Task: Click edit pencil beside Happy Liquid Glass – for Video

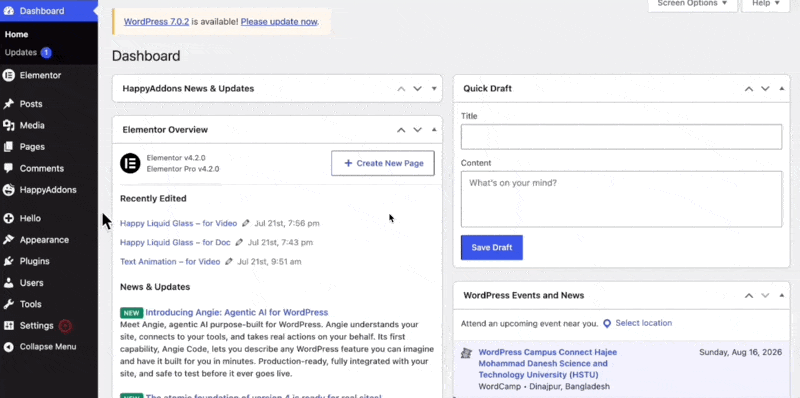Action: (x=246, y=223)
